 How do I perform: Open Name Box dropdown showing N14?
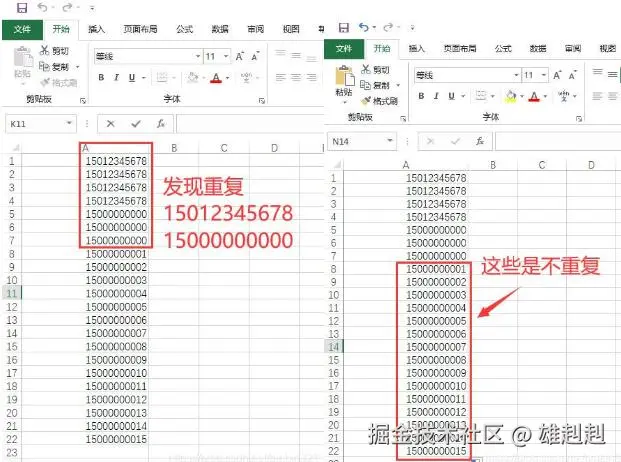click(390, 141)
